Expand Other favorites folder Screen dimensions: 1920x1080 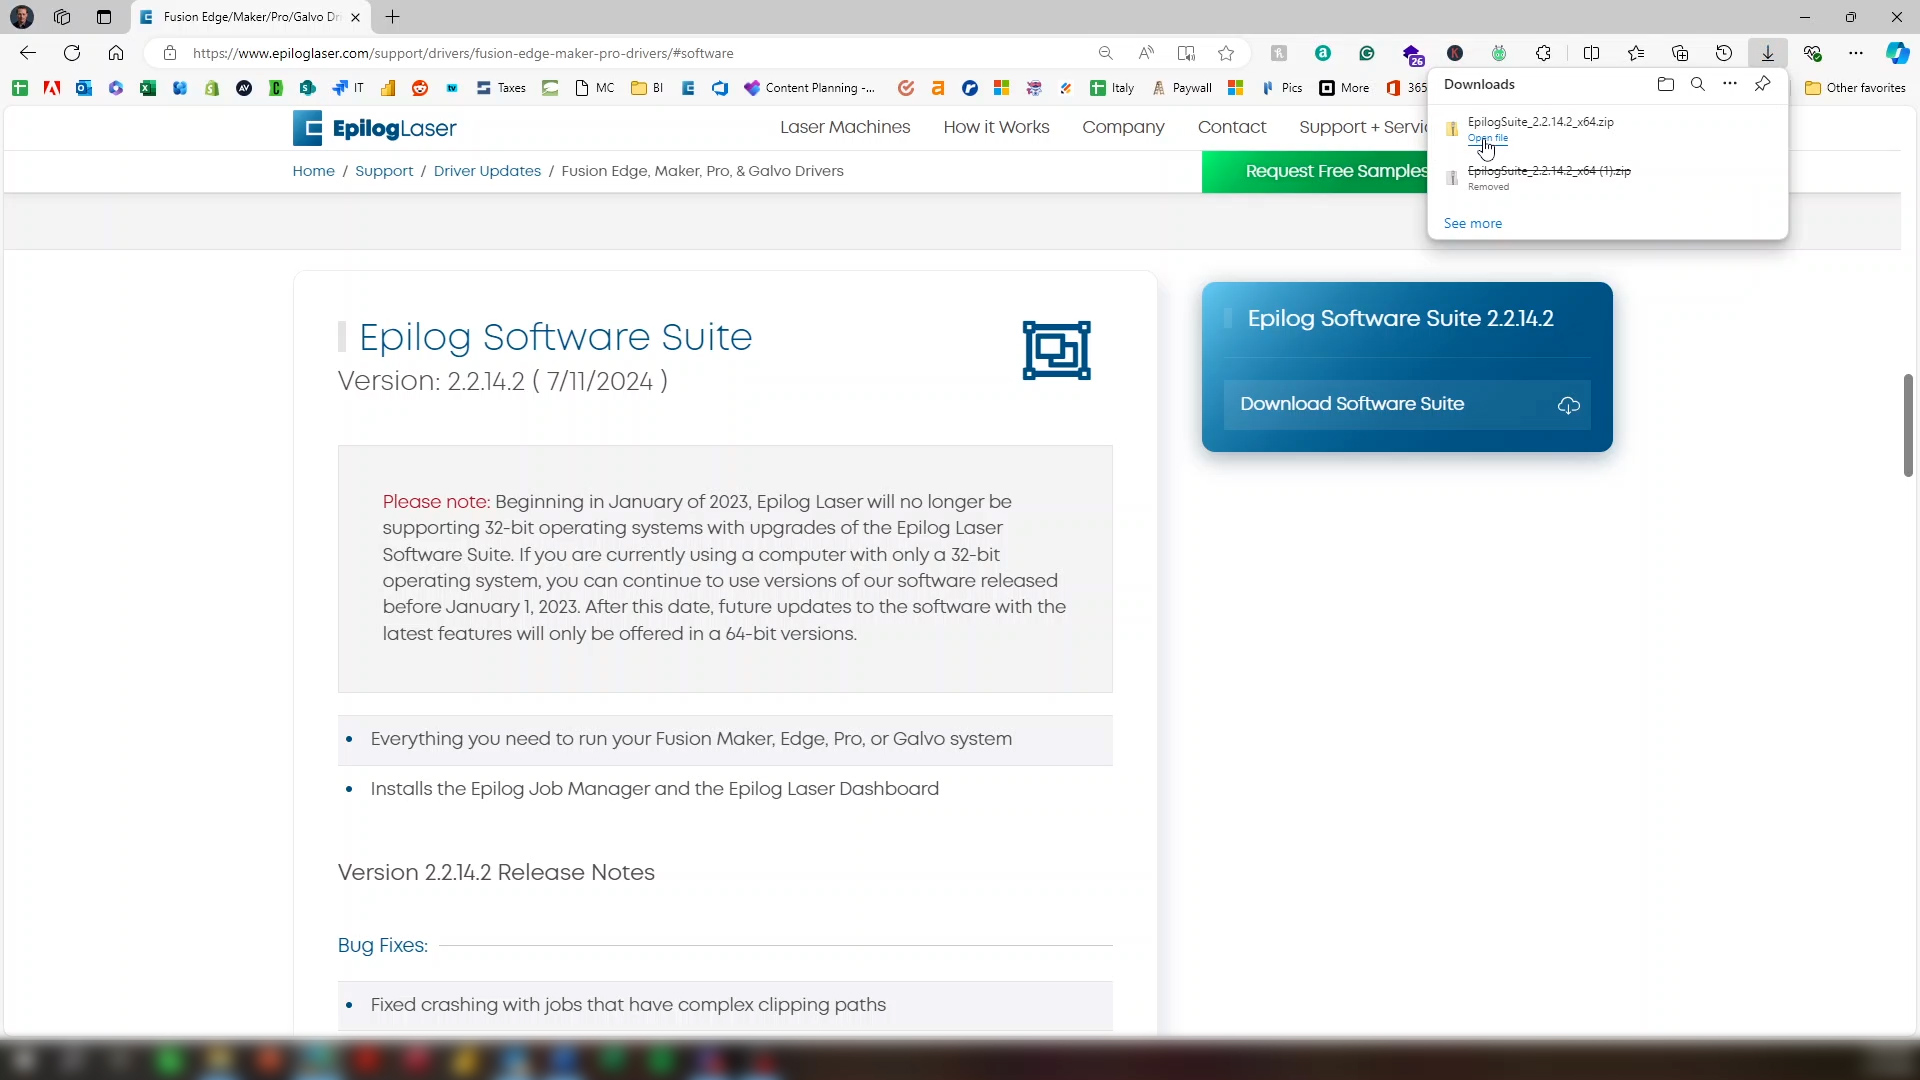(1855, 88)
